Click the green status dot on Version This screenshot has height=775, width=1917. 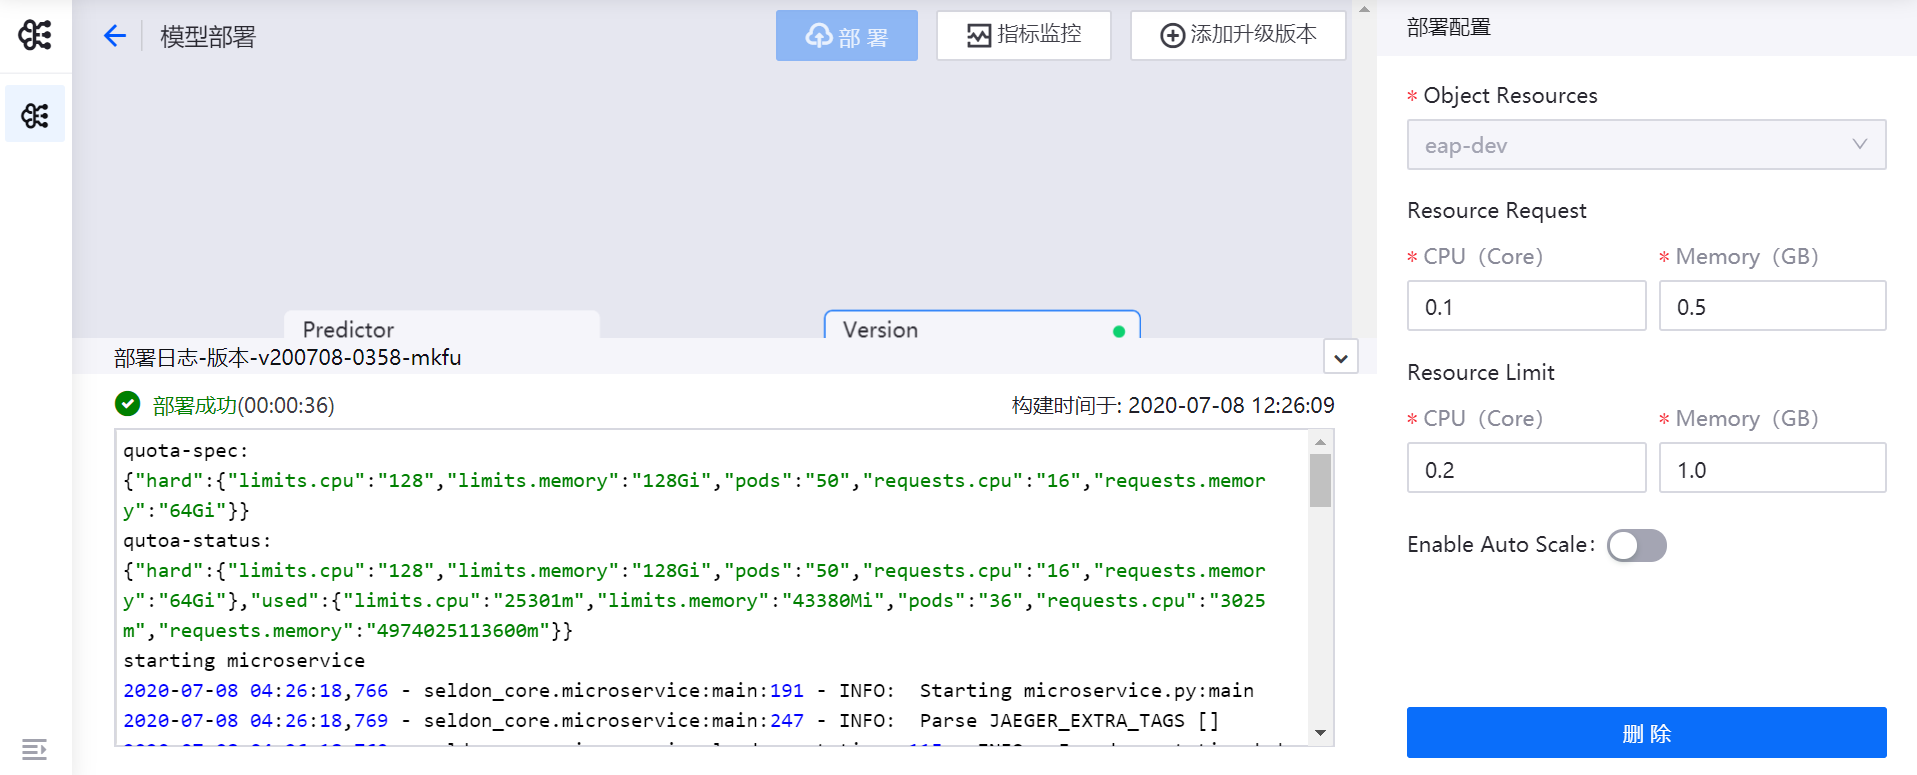1118,331
